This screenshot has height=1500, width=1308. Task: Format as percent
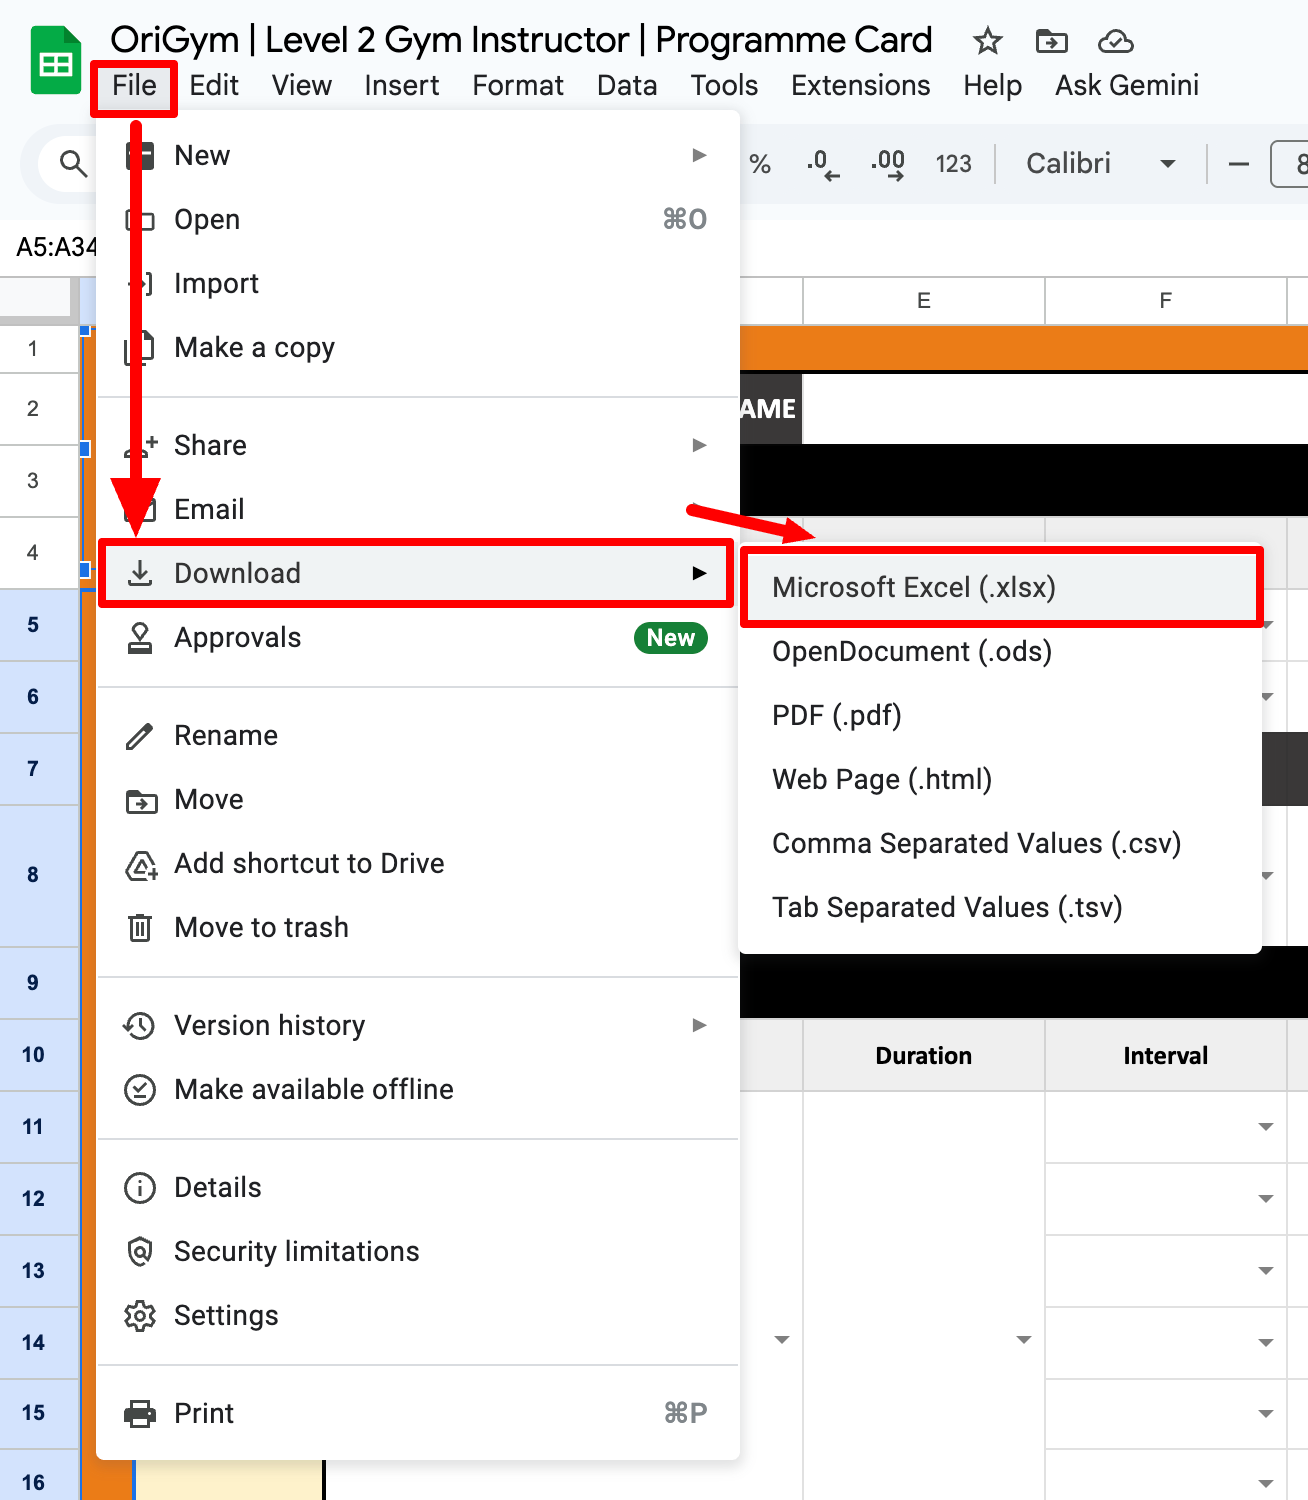click(760, 164)
